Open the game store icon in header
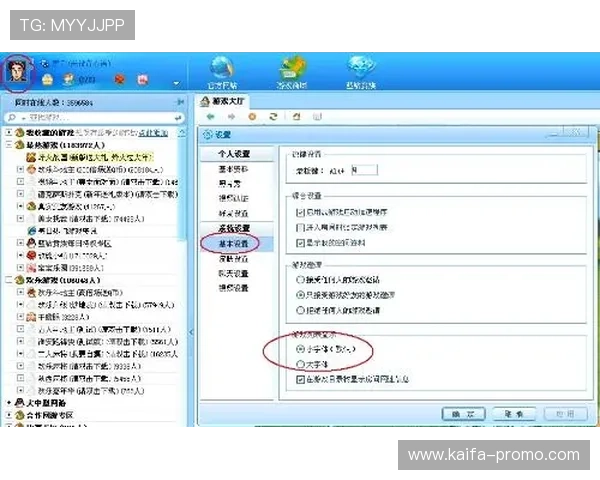This screenshot has width=600, height=480. [292, 68]
